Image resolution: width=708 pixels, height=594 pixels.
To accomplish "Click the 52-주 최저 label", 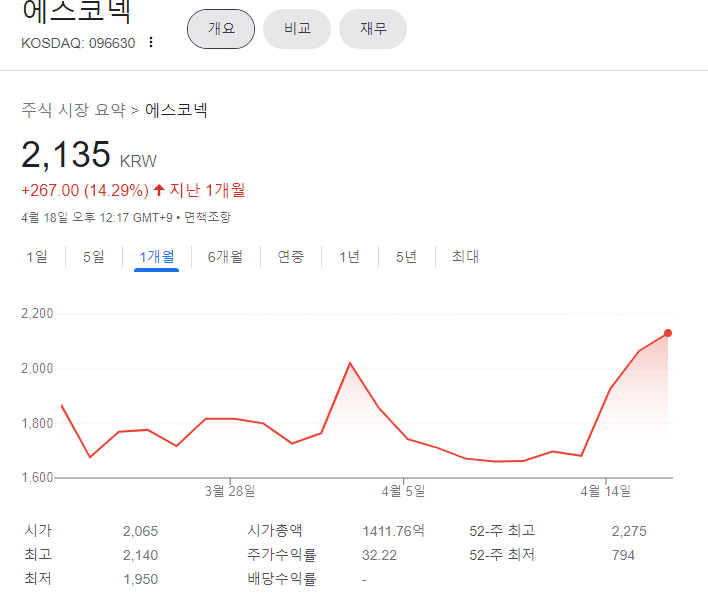I will [502, 555].
